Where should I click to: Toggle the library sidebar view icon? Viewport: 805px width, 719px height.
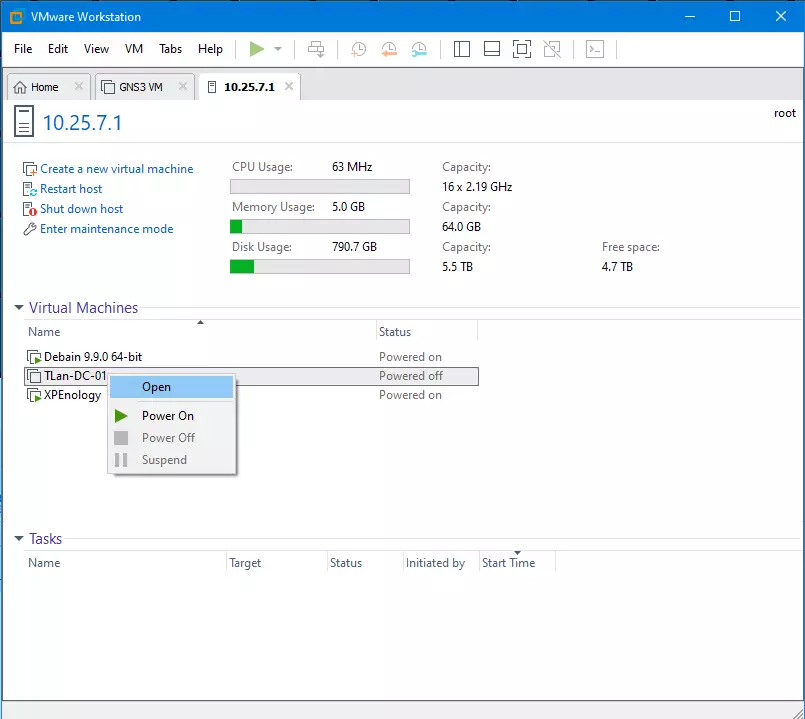click(461, 49)
